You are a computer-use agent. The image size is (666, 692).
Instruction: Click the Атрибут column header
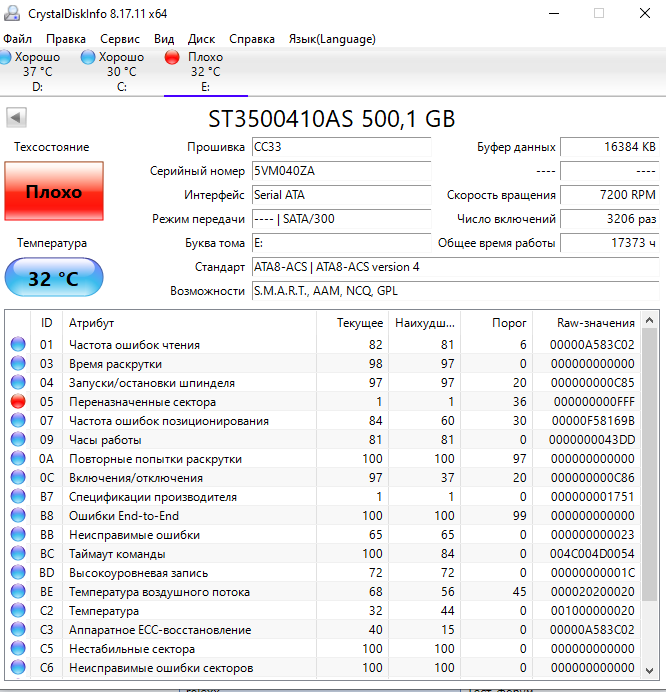click(92, 323)
